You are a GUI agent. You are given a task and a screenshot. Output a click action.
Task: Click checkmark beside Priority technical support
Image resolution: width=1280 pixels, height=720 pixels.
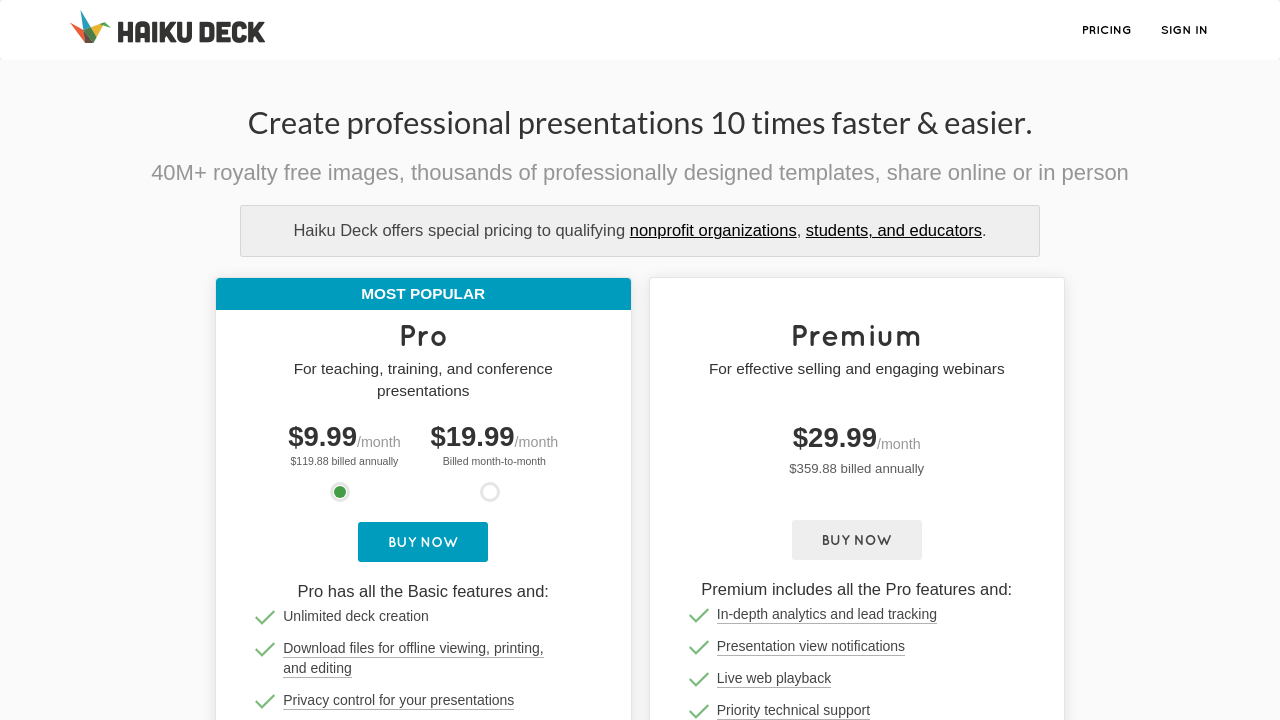699,712
